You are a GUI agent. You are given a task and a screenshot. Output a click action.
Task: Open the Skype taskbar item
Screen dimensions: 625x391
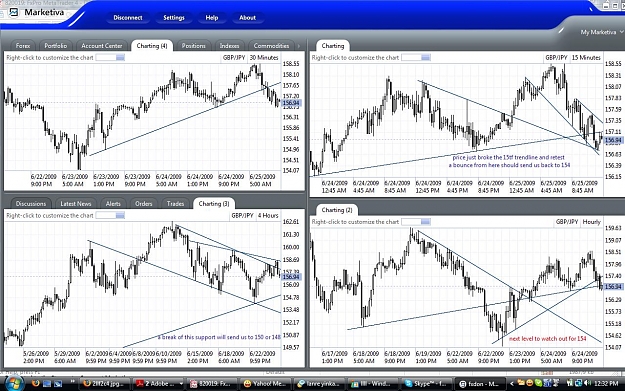(x=426, y=384)
